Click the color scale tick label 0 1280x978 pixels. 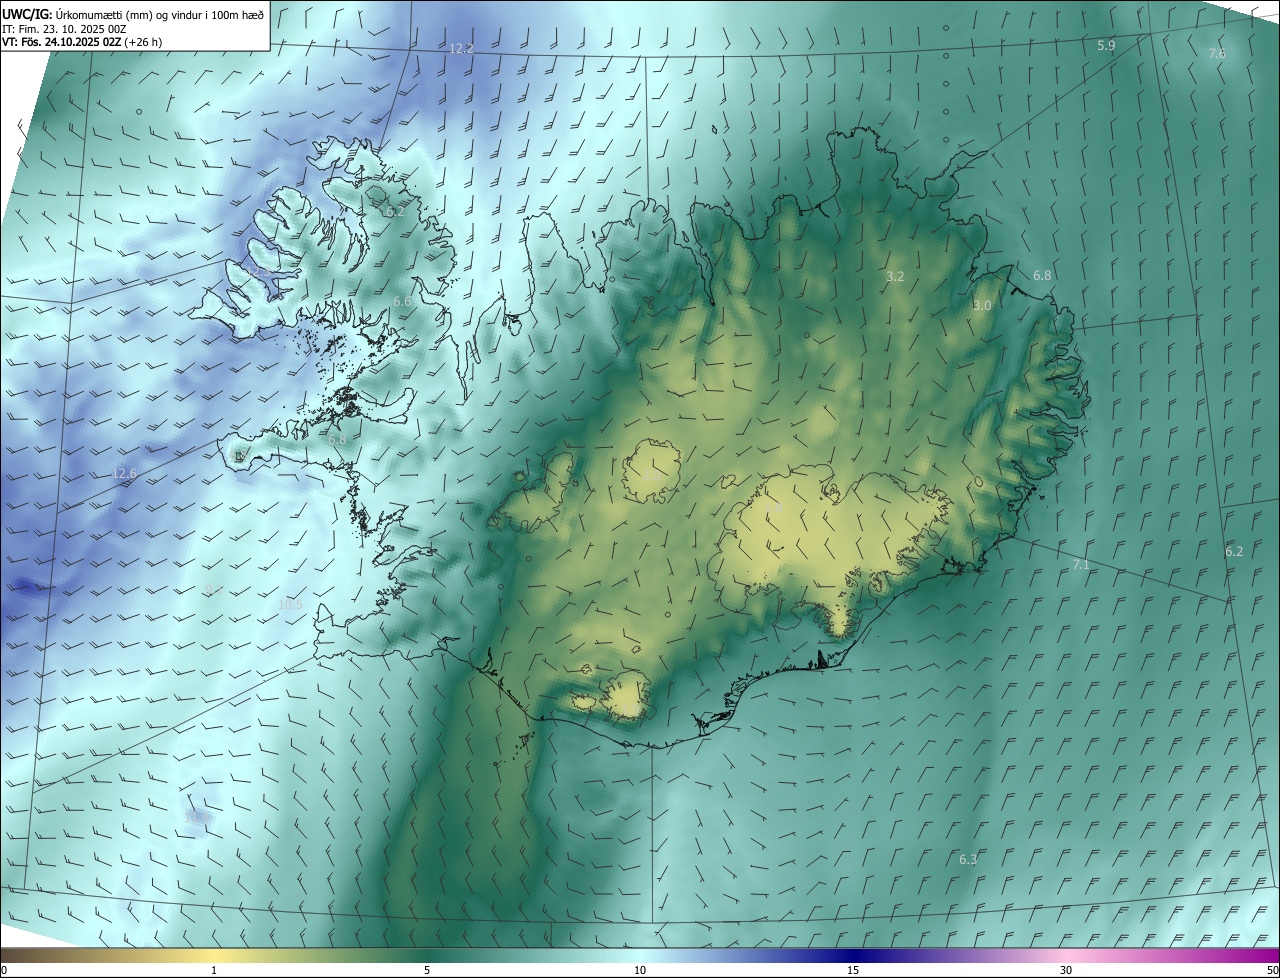click(4, 970)
